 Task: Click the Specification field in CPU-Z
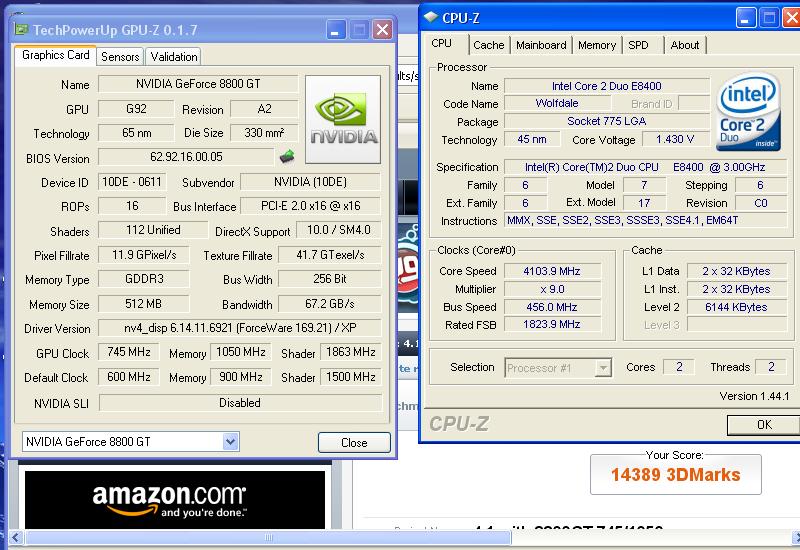click(x=645, y=167)
